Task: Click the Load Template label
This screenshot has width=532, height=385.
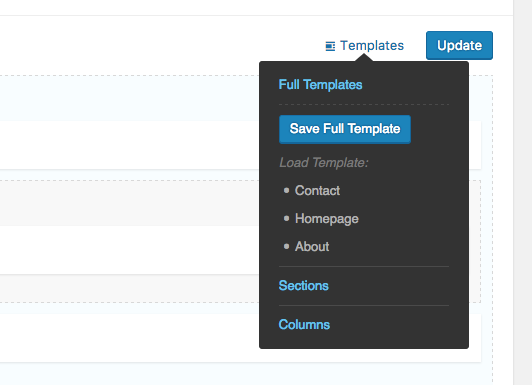Action: [324, 163]
